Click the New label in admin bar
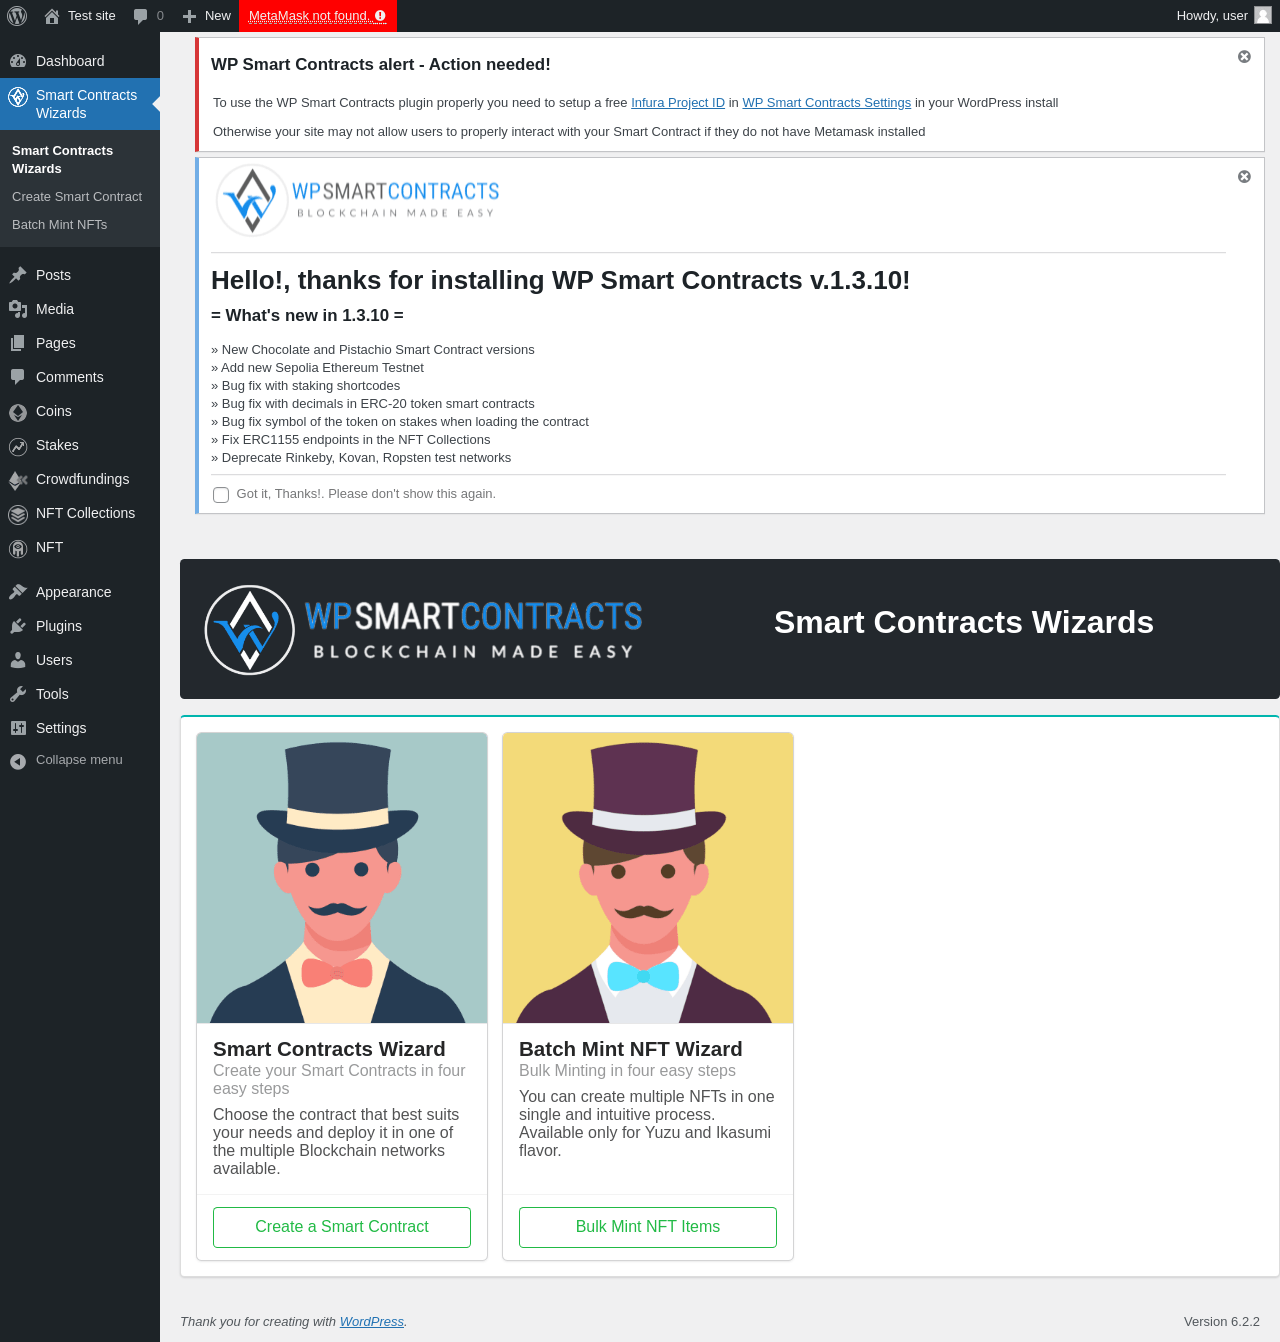The width and height of the screenshot is (1280, 1342). tap(218, 16)
